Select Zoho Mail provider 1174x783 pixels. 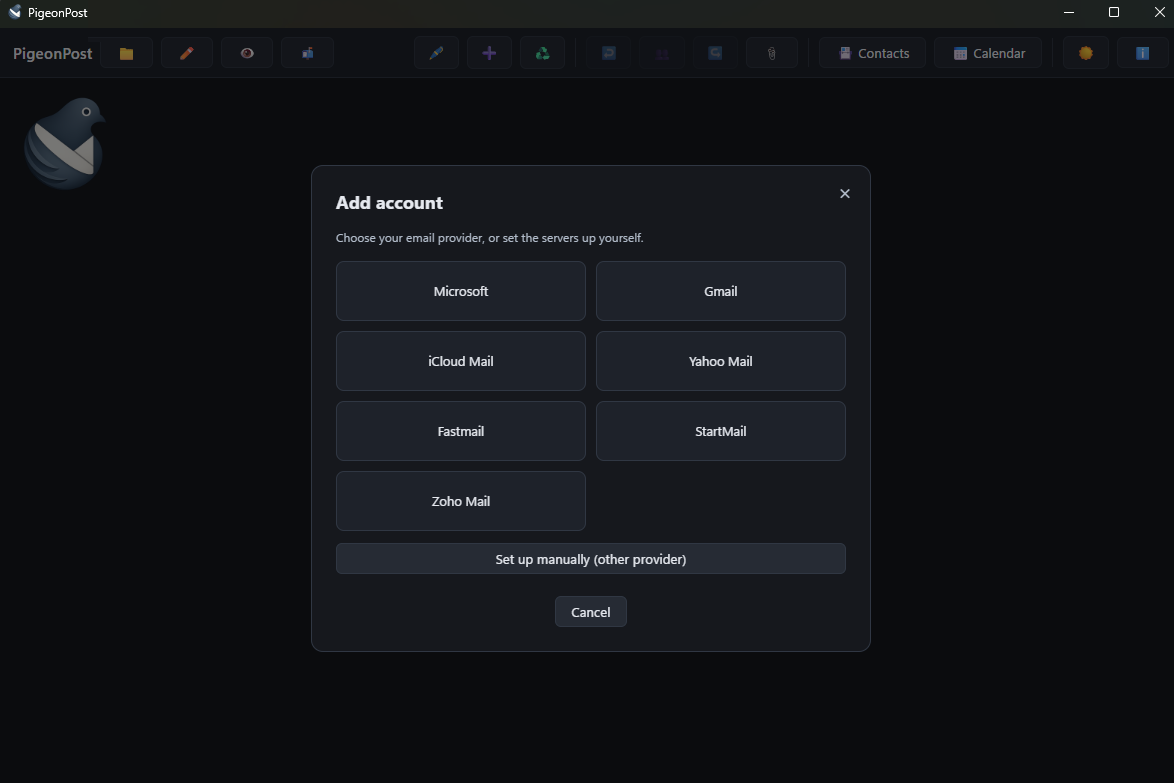coord(460,501)
